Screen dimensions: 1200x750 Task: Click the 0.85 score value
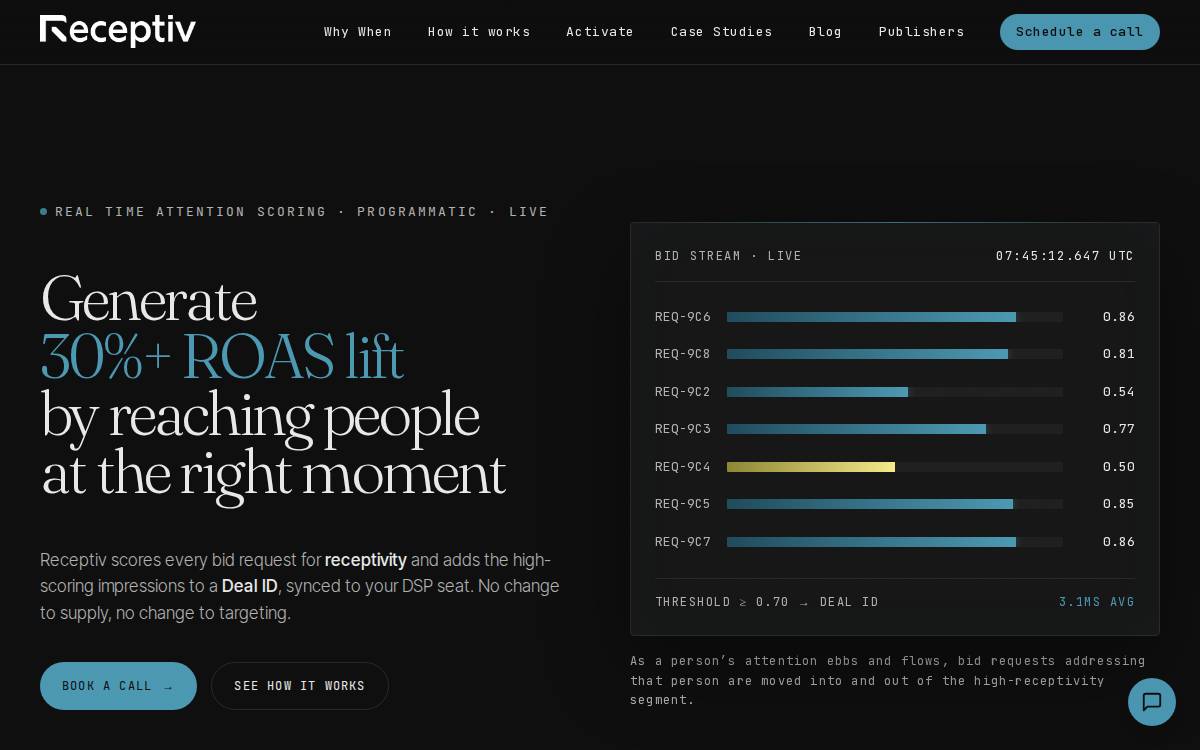click(x=1119, y=504)
